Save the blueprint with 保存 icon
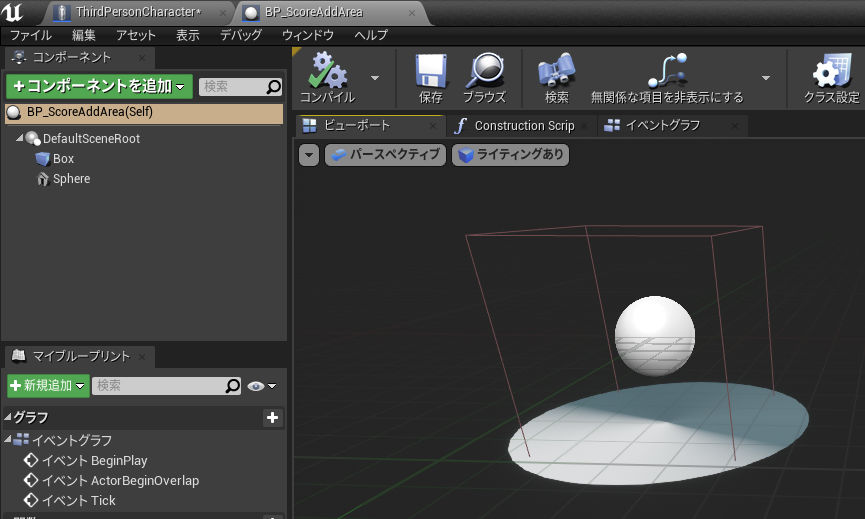The height and width of the screenshot is (519, 865). click(430, 78)
